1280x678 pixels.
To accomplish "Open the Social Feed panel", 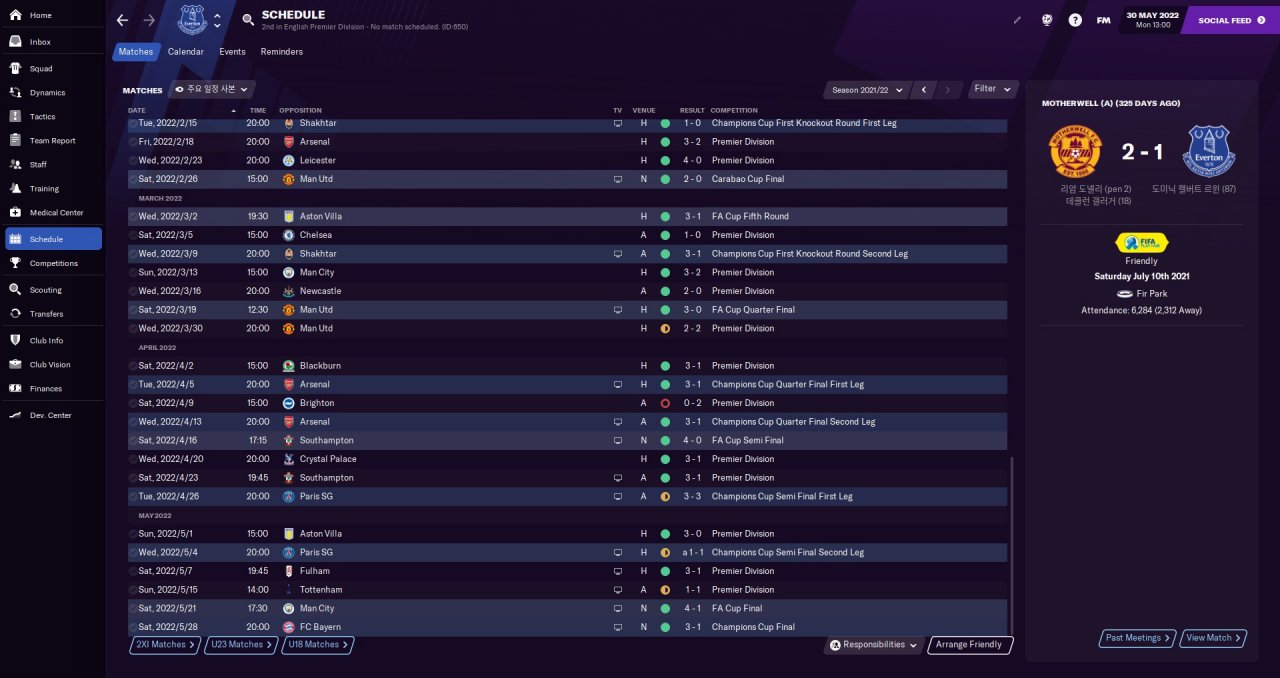I will pyautogui.click(x=1230, y=20).
